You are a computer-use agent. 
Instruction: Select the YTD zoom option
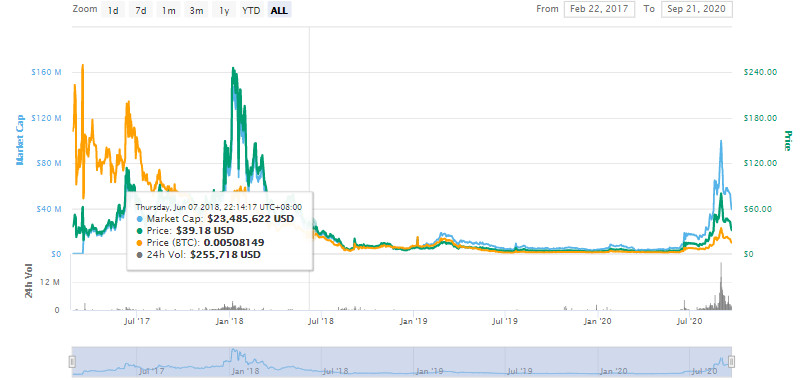[251, 10]
